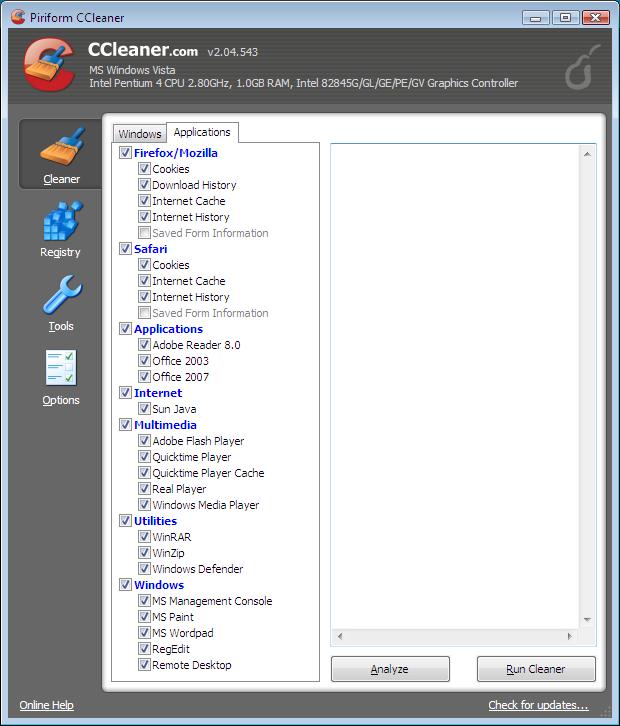Screen dimensions: 620x726
Task: Uncheck the Quicktime Player item checkbox
Action: tap(144, 457)
